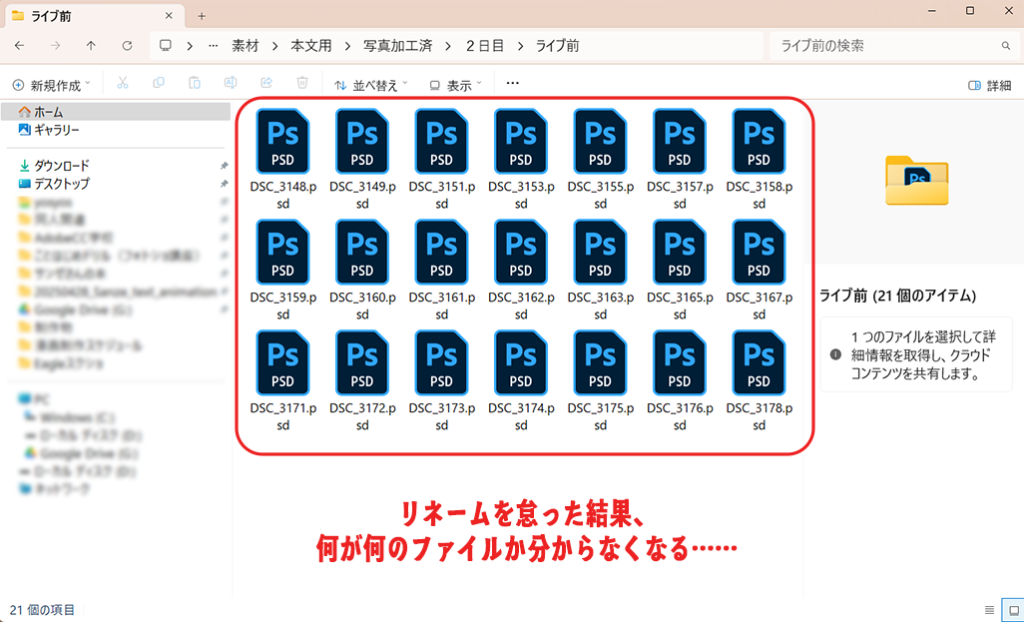Select the DSC_3167.psd file icon
Image resolution: width=1024 pixels, height=622 pixels.
[759, 252]
